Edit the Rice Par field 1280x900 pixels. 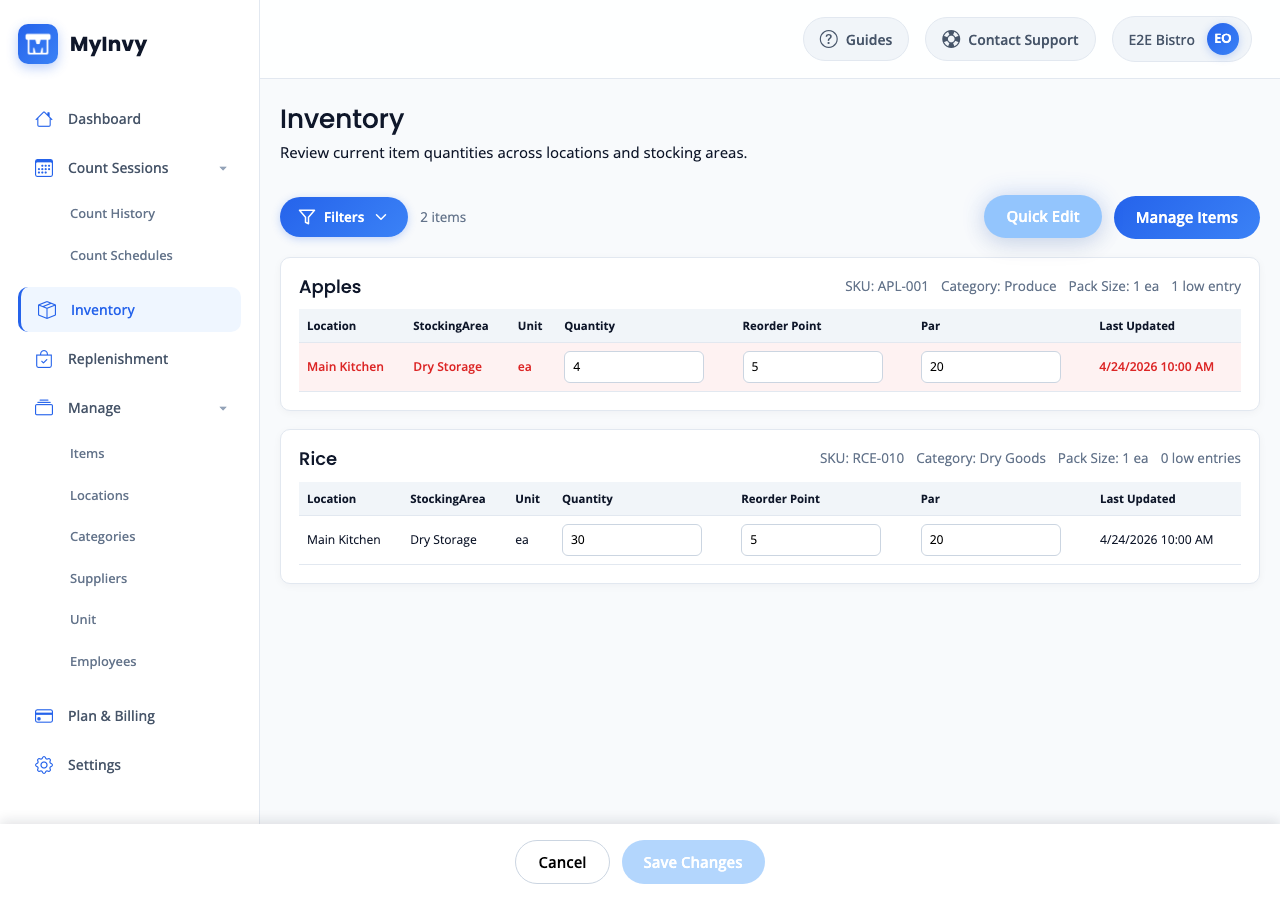991,540
